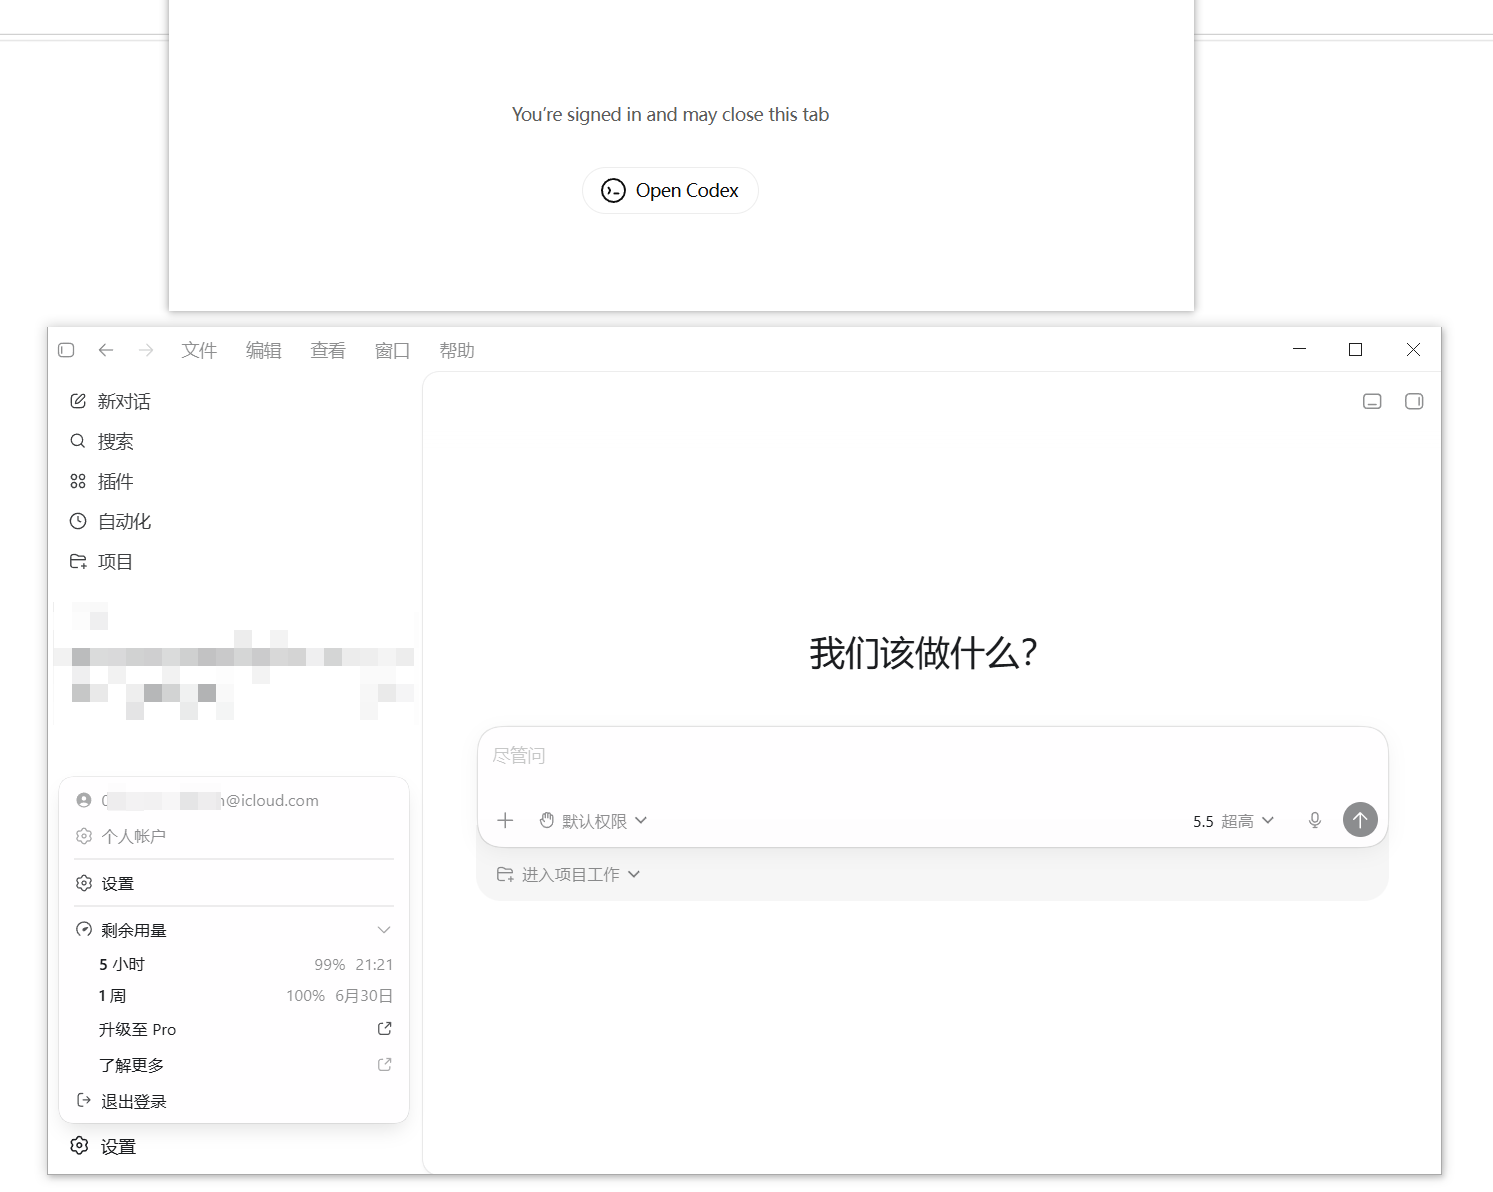The height and width of the screenshot is (1192, 1493).
Task: Open the 编辑 menu
Action: click(x=264, y=350)
